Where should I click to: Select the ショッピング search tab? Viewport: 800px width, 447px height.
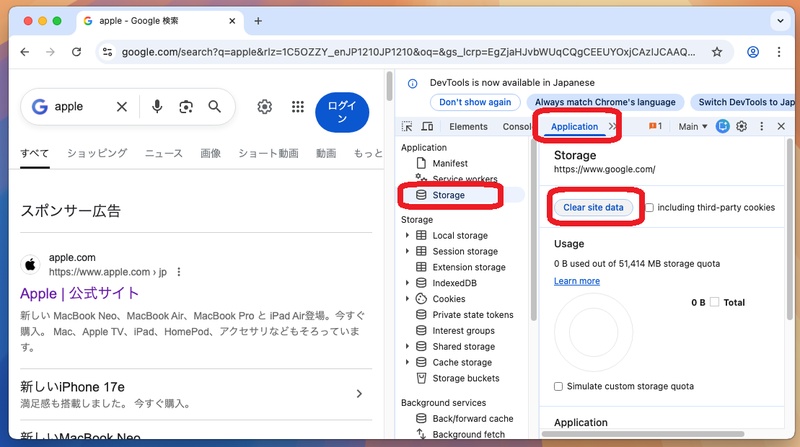tap(97, 153)
